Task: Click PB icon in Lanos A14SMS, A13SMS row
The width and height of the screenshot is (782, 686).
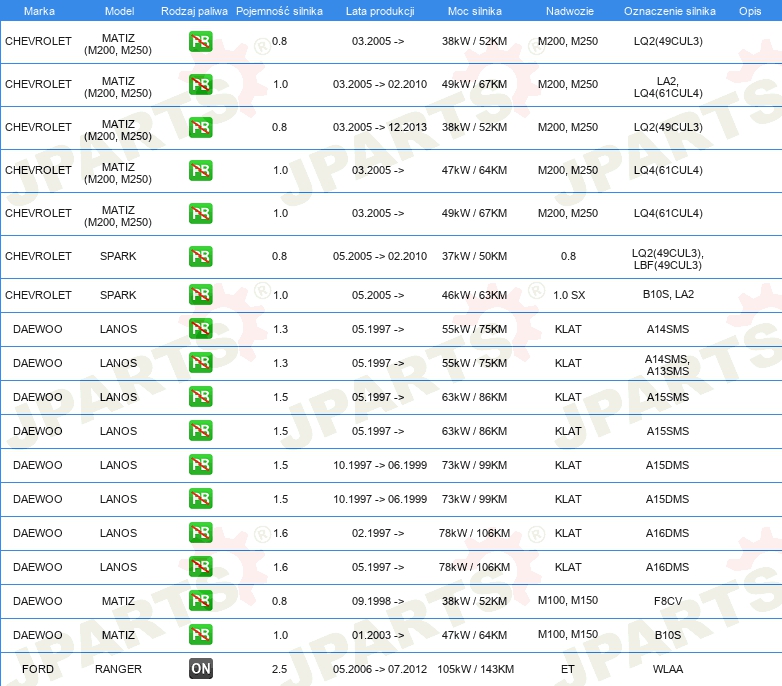Action: click(201, 363)
